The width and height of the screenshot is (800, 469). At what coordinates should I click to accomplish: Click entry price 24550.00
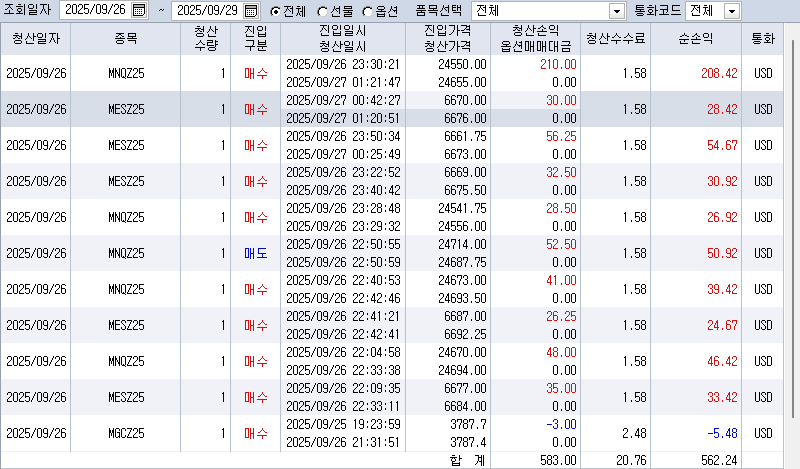coord(462,64)
